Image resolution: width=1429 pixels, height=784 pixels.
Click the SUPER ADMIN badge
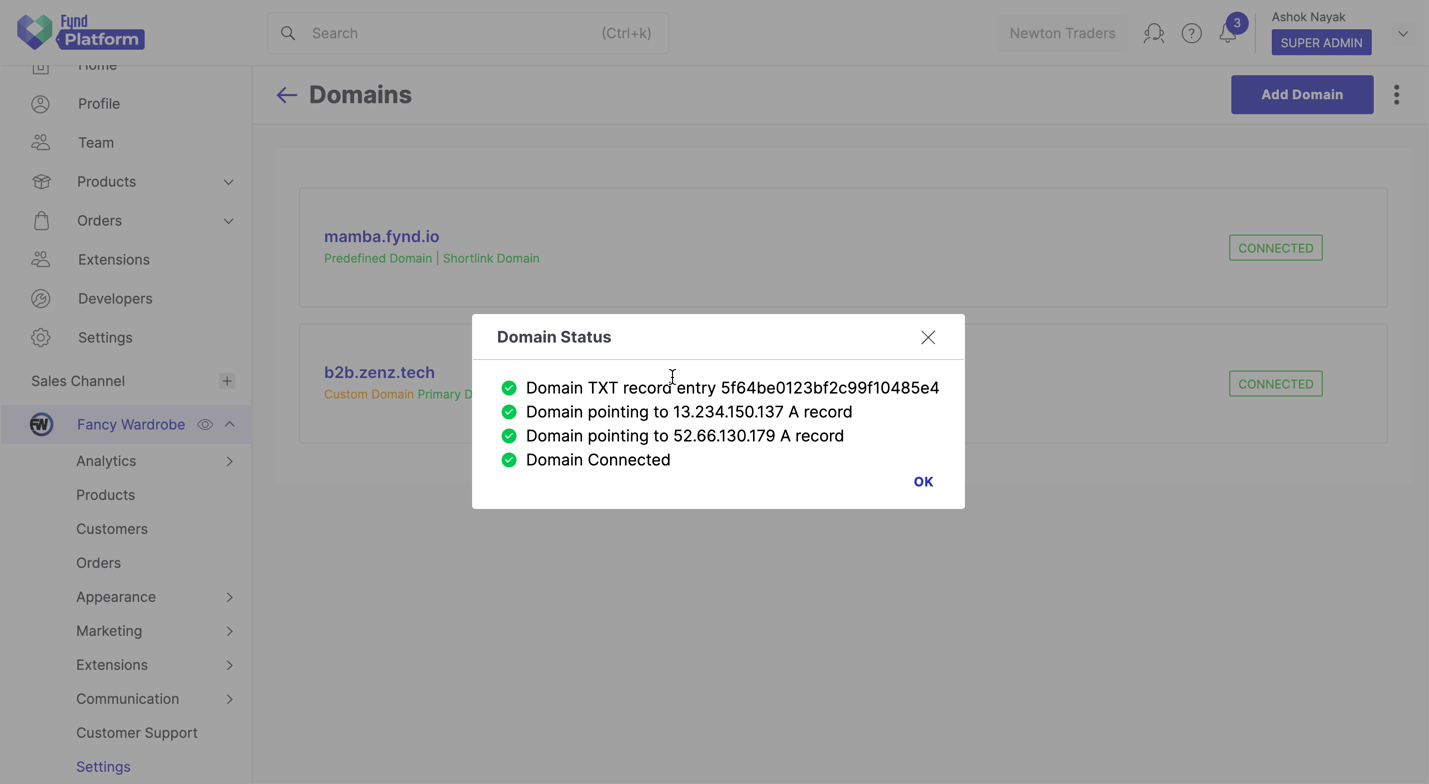(x=1321, y=43)
